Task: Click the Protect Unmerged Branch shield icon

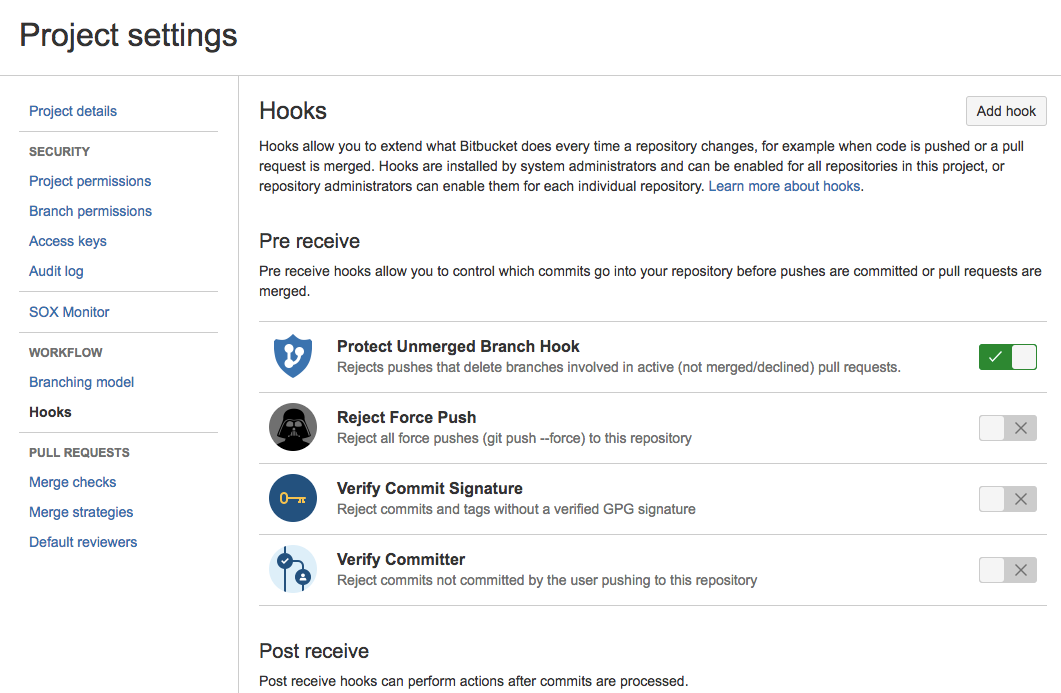Action: pyautogui.click(x=293, y=356)
